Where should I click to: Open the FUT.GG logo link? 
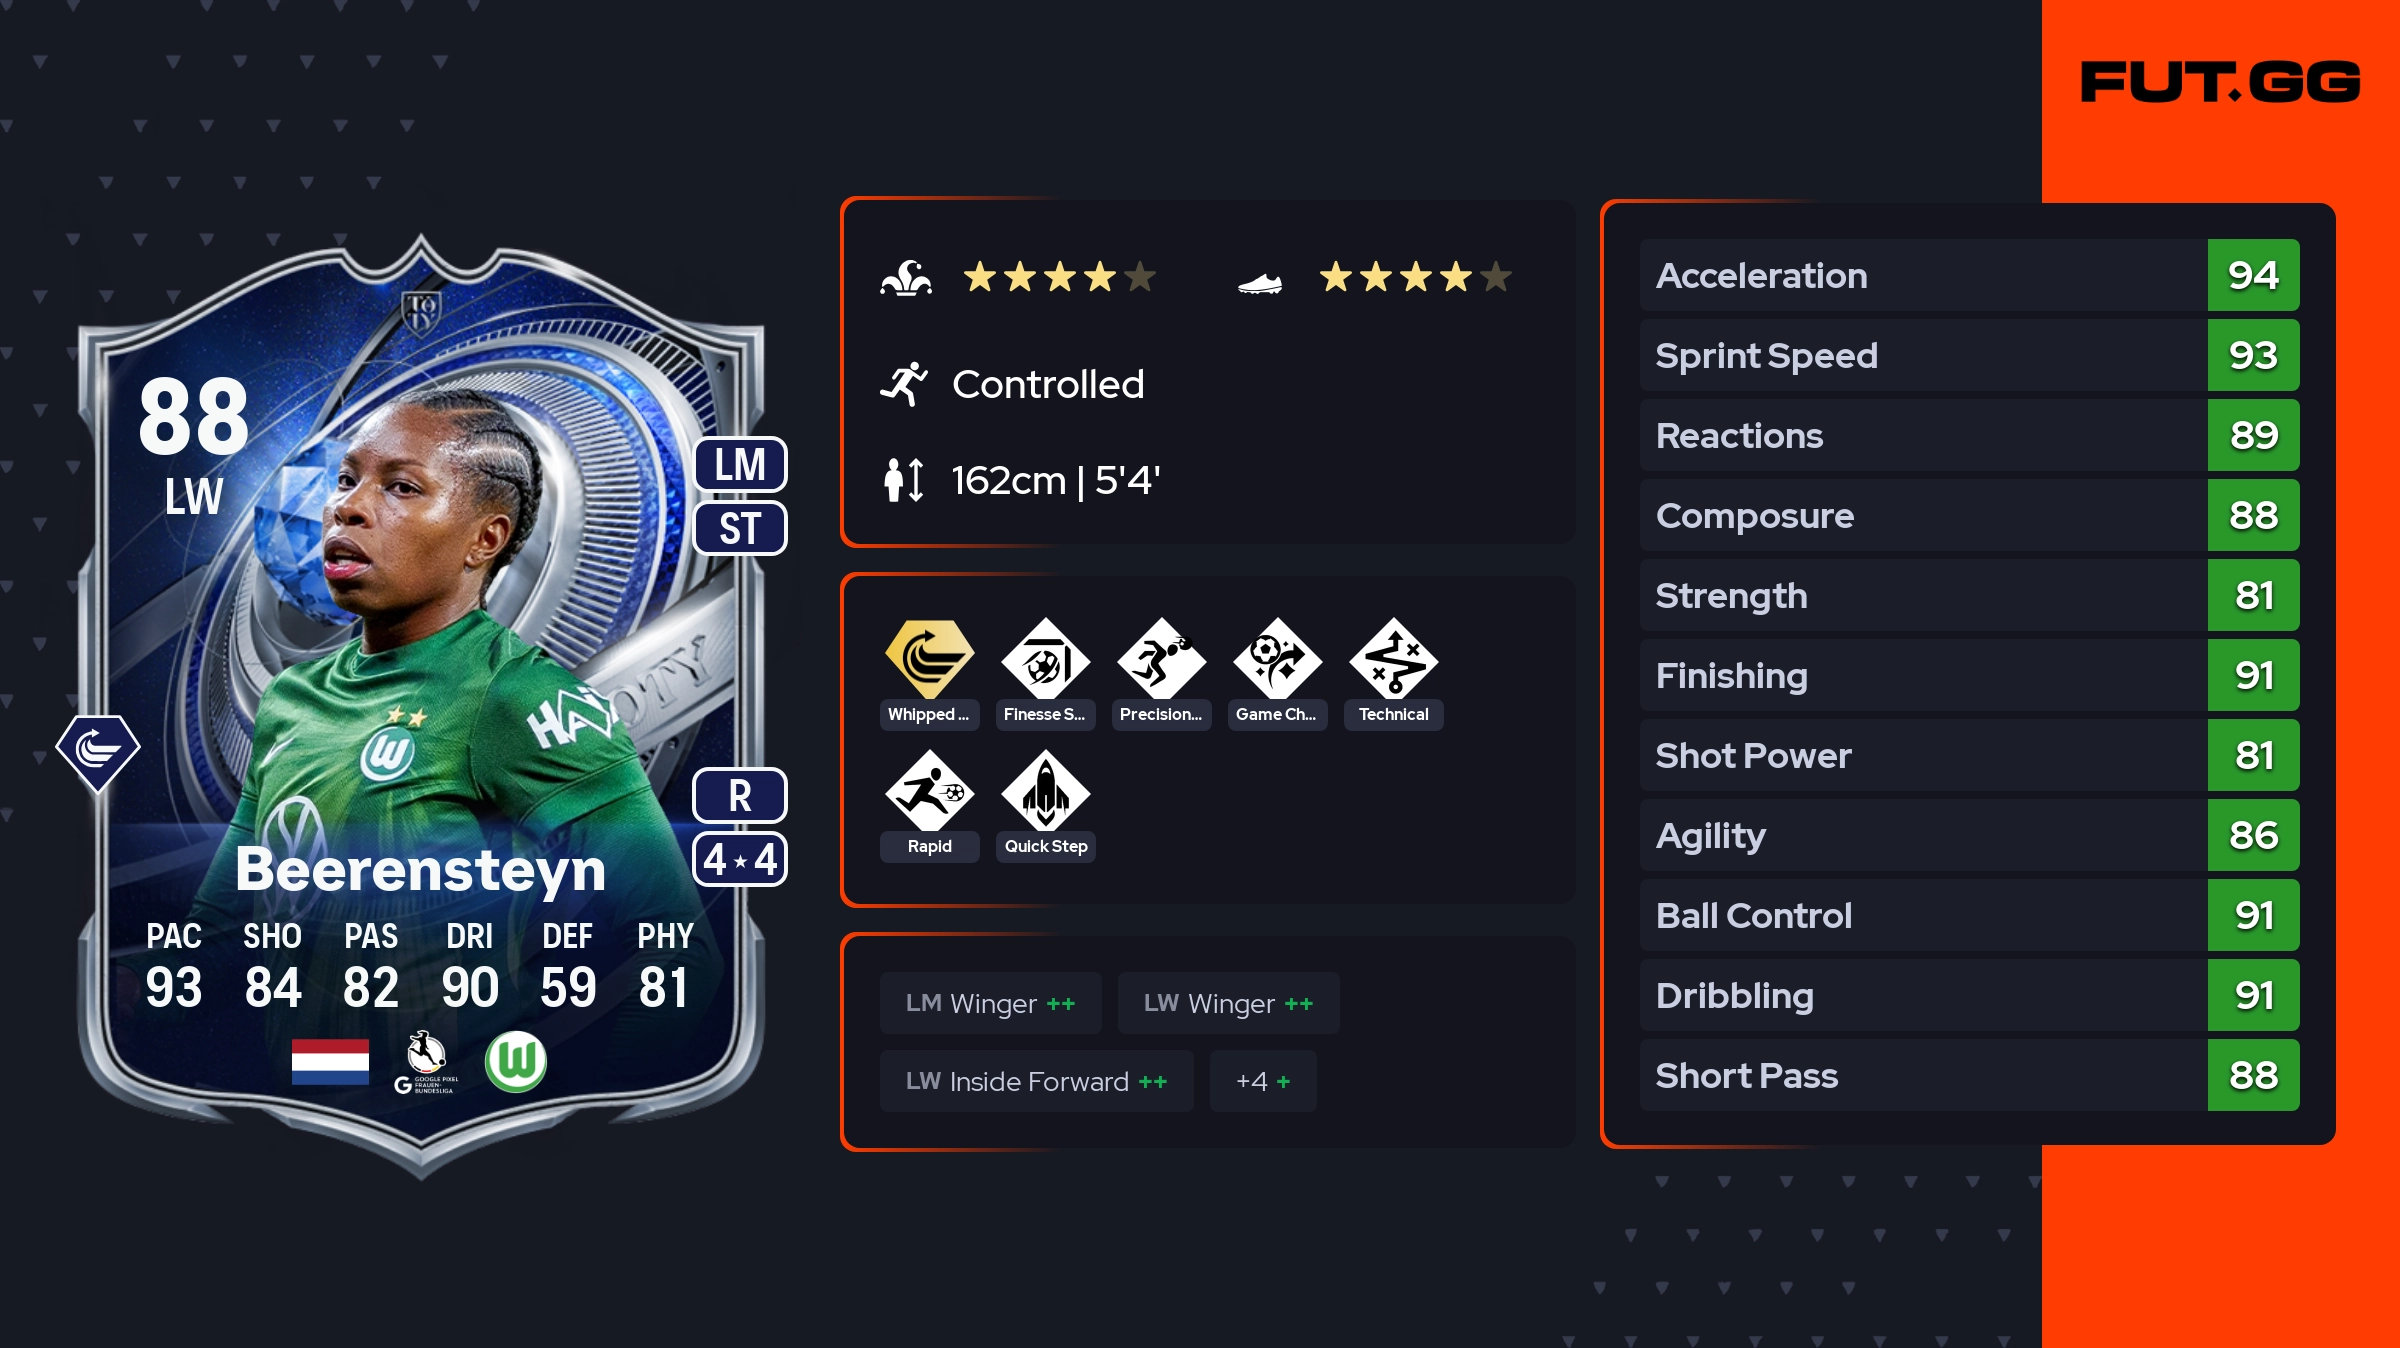tap(2220, 82)
